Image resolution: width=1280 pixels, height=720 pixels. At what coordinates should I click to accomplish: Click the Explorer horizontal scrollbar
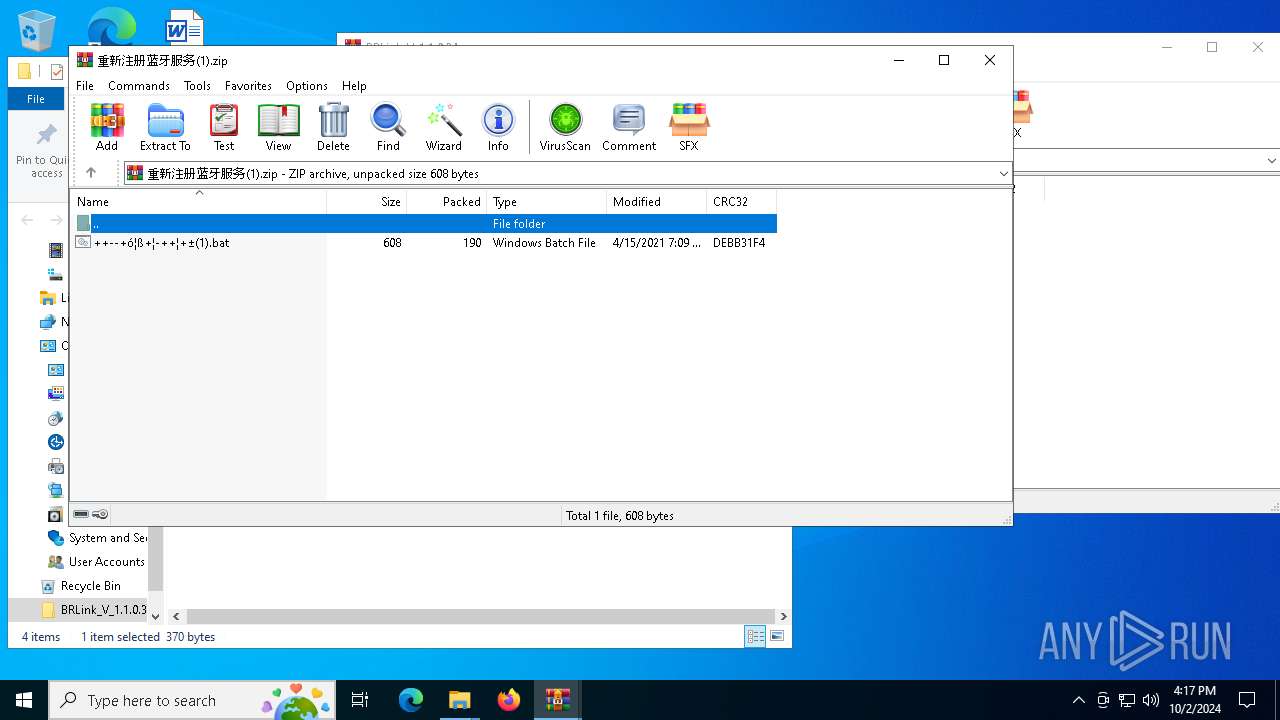pyautogui.click(x=480, y=617)
